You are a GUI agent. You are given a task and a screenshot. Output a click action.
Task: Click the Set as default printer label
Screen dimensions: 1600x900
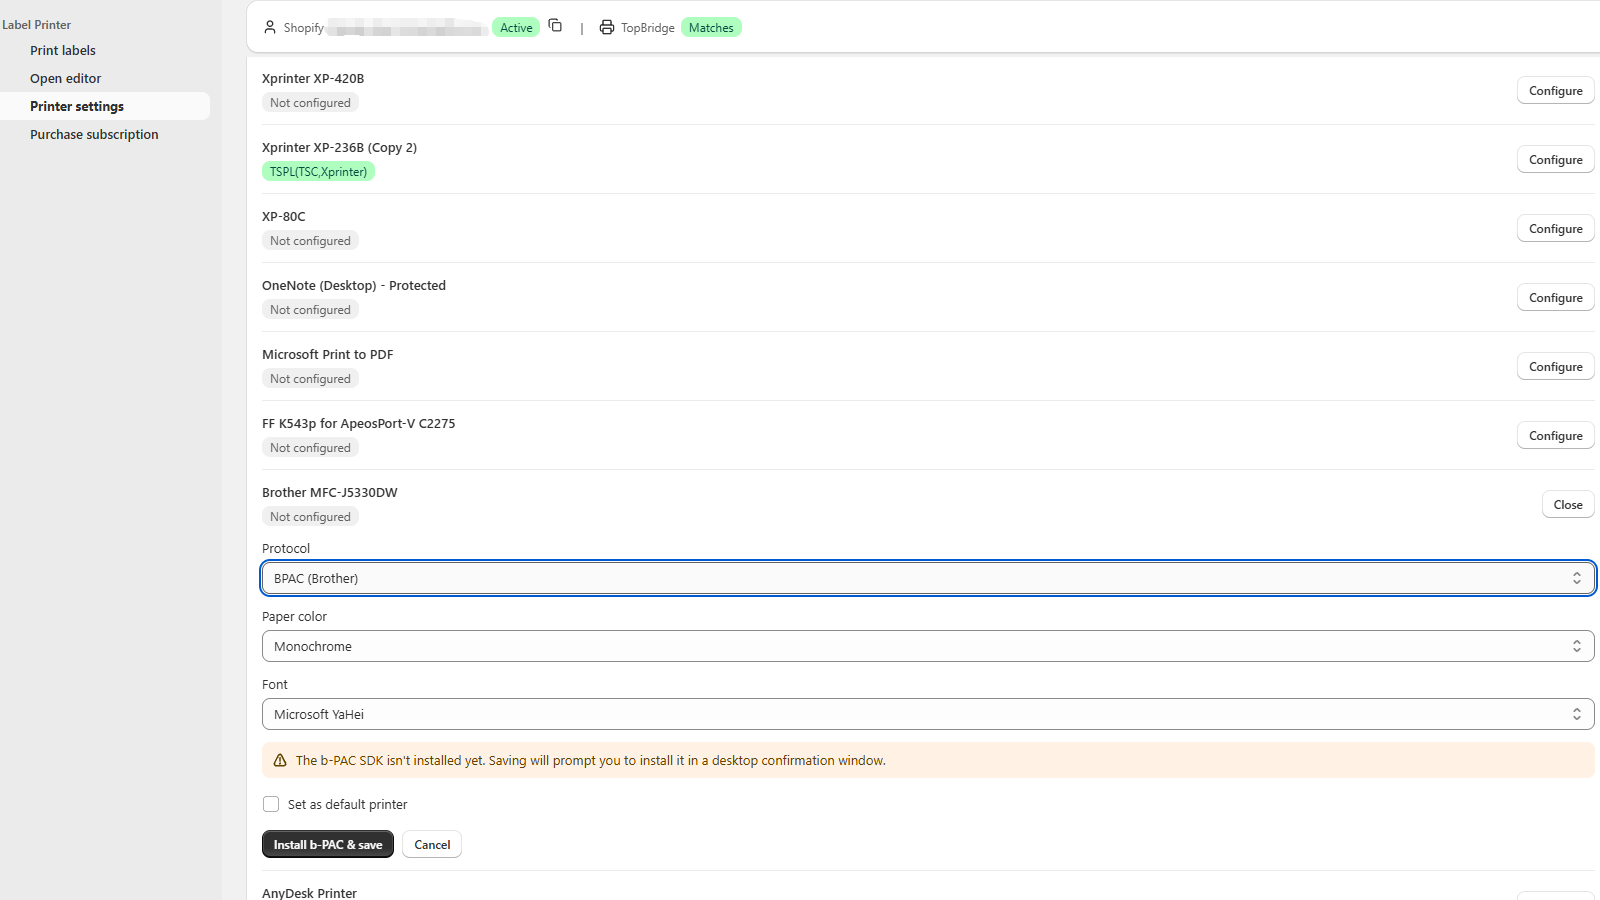point(348,805)
